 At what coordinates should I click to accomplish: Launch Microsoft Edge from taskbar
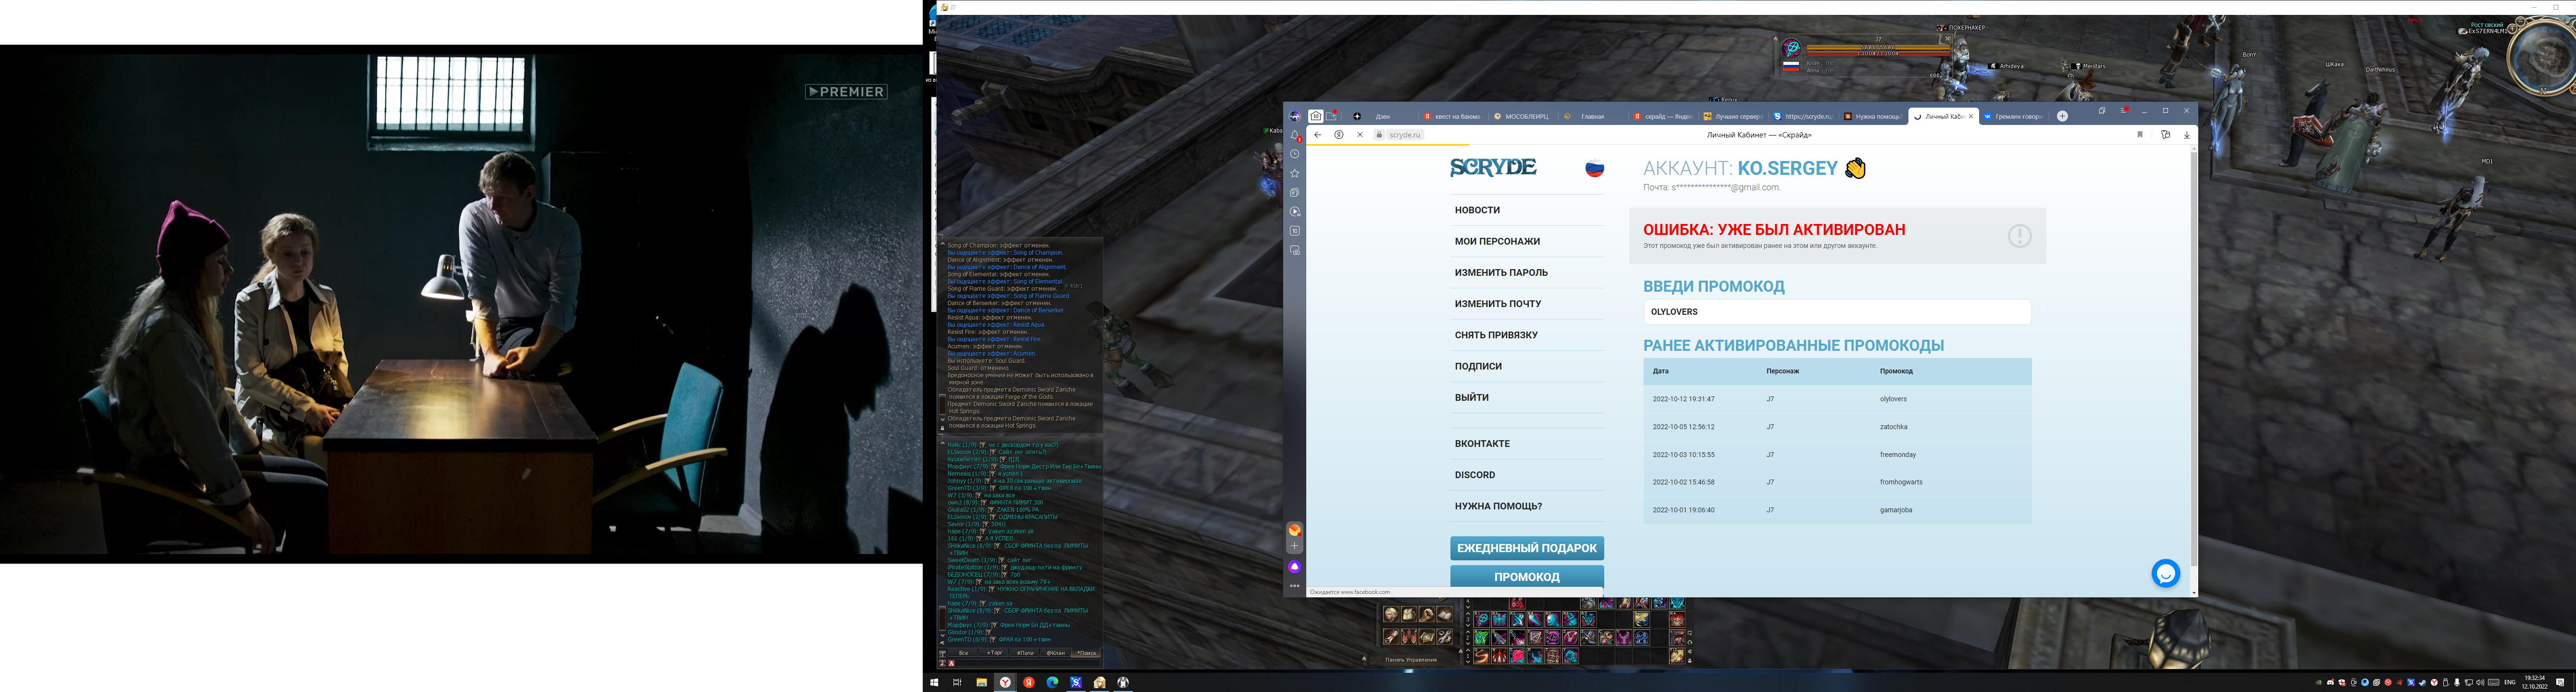1052,682
